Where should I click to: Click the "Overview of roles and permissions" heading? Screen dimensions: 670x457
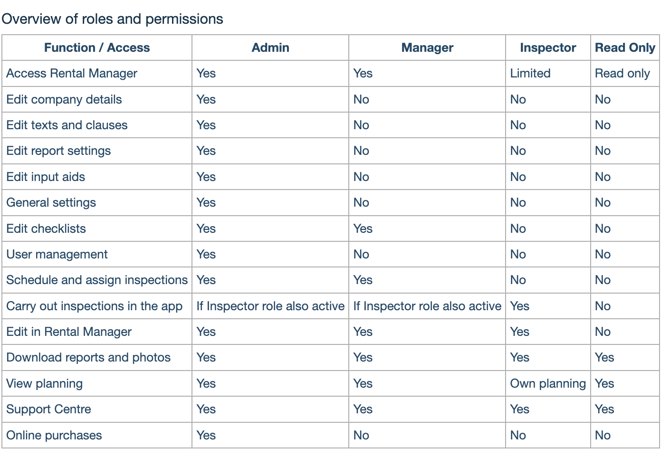(113, 19)
